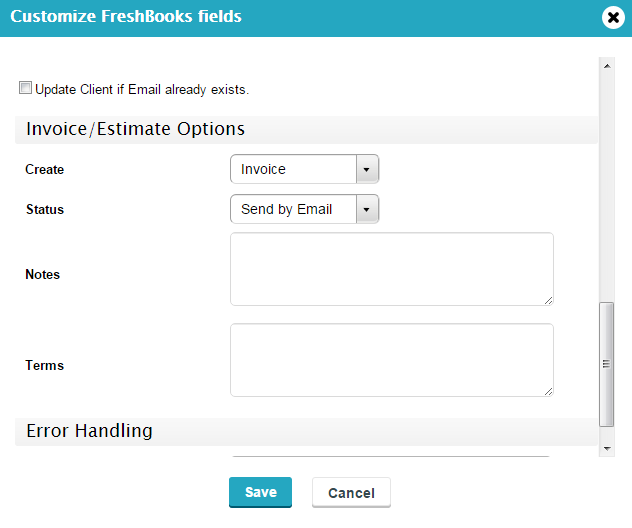Open the Create dropdown showing Invoice
The width and height of the screenshot is (632, 528).
(x=304, y=169)
